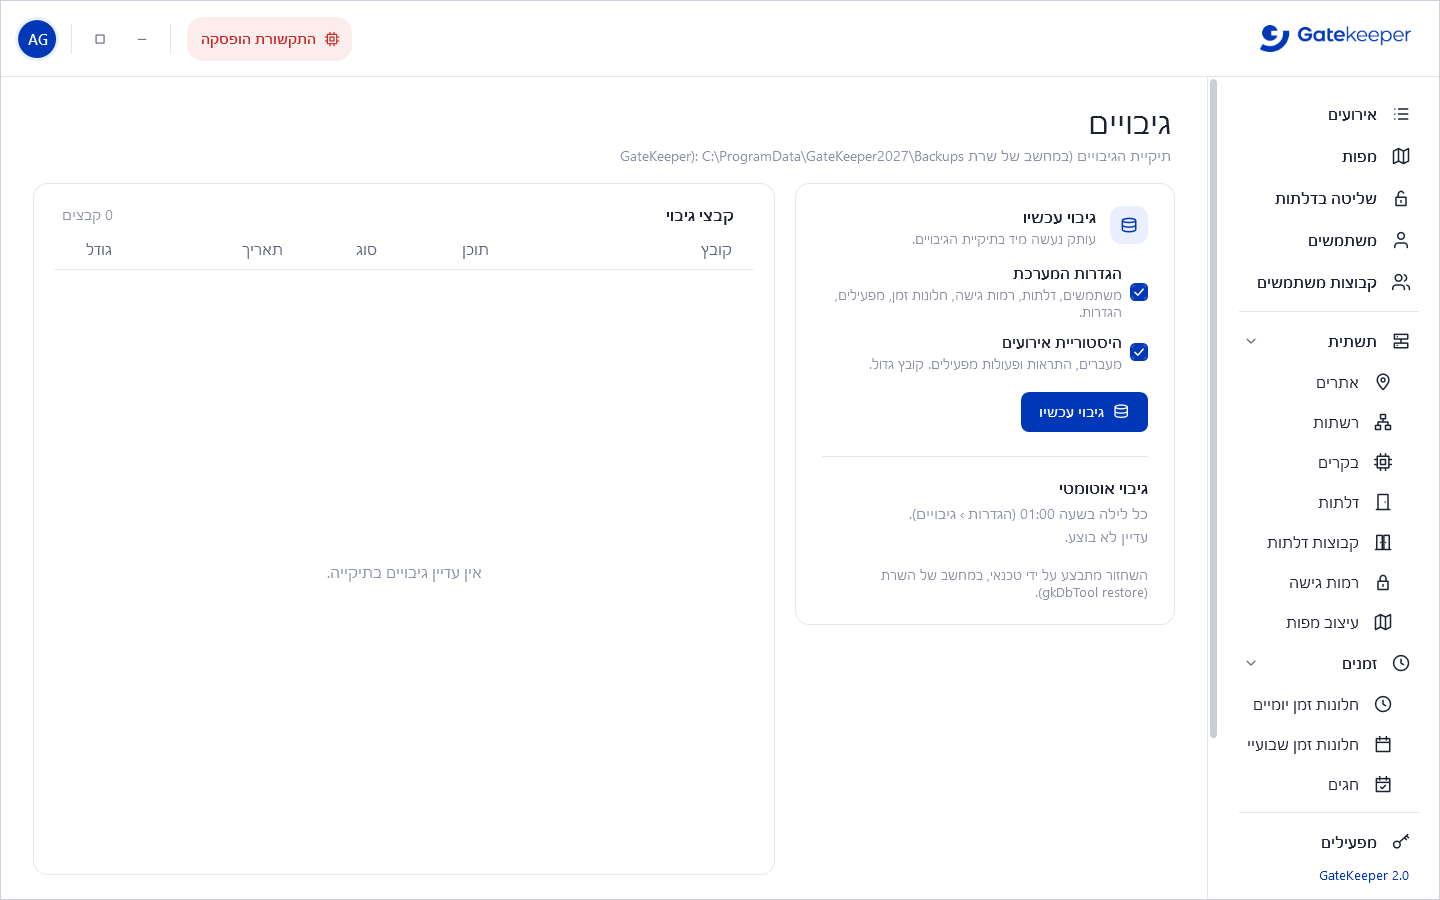
Task: Click the רמות גישה padlock icon
Action: pos(1383,583)
